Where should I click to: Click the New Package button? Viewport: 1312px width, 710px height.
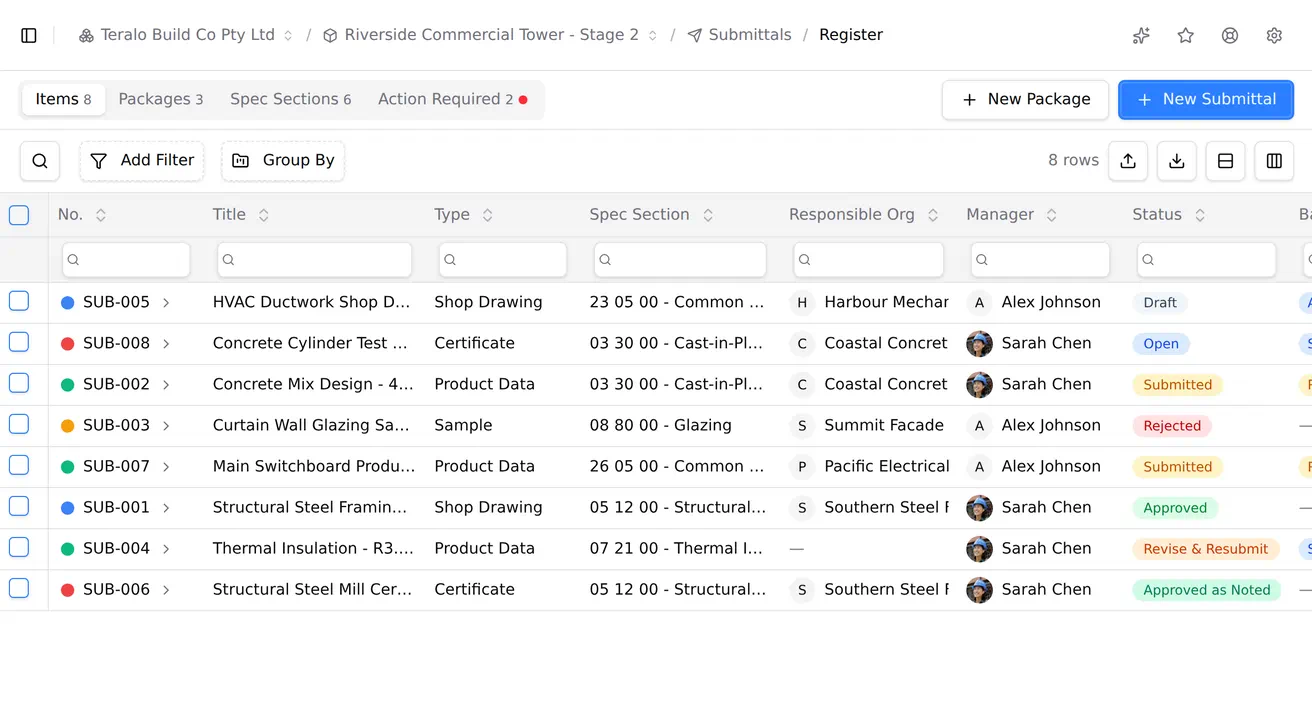1025,100
